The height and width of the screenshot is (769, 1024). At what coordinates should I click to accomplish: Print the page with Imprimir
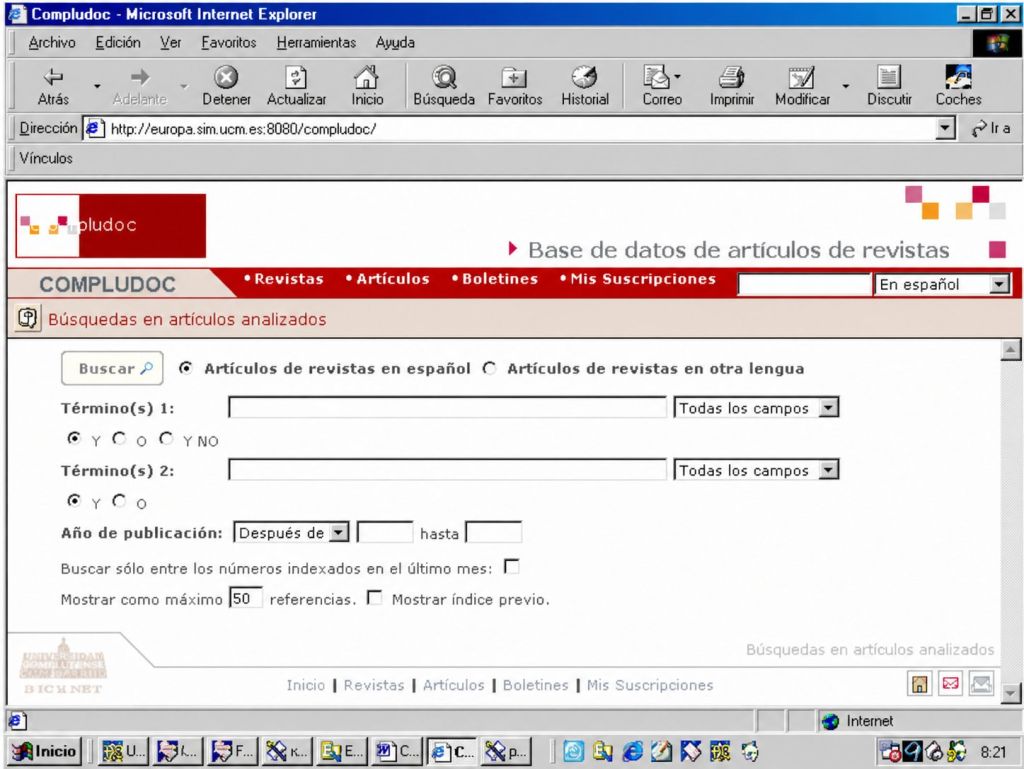pyautogui.click(x=732, y=86)
